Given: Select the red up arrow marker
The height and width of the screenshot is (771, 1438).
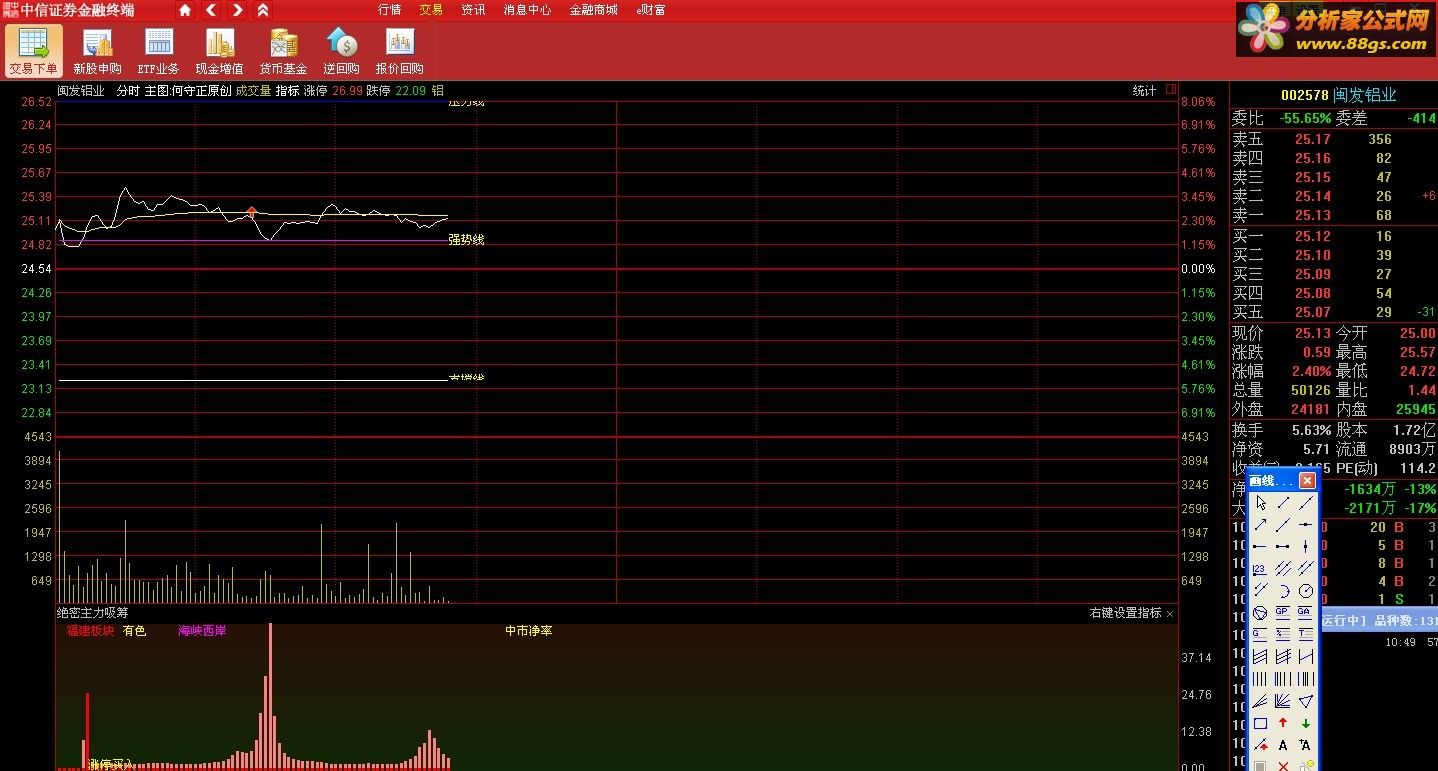Looking at the screenshot, I should pyautogui.click(x=1283, y=723).
